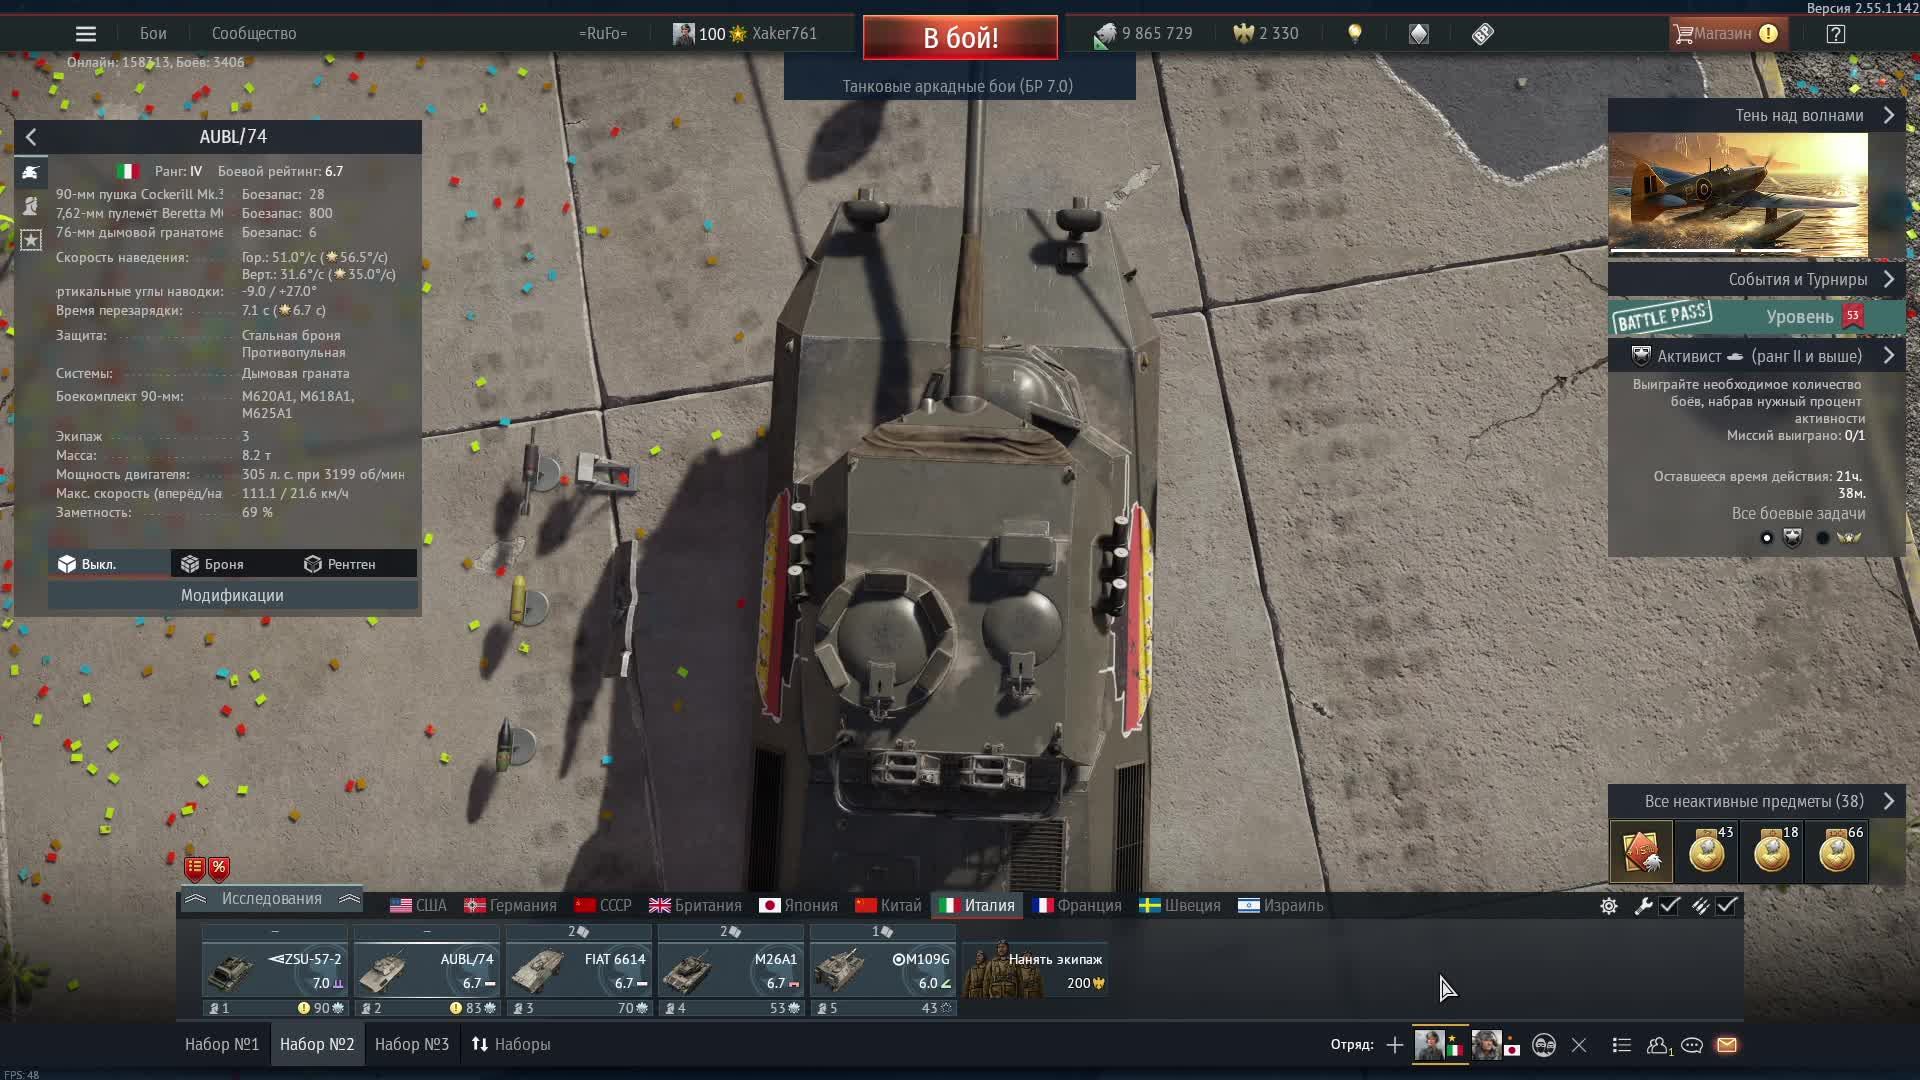Open Все боевые задачи link

click(x=1798, y=513)
